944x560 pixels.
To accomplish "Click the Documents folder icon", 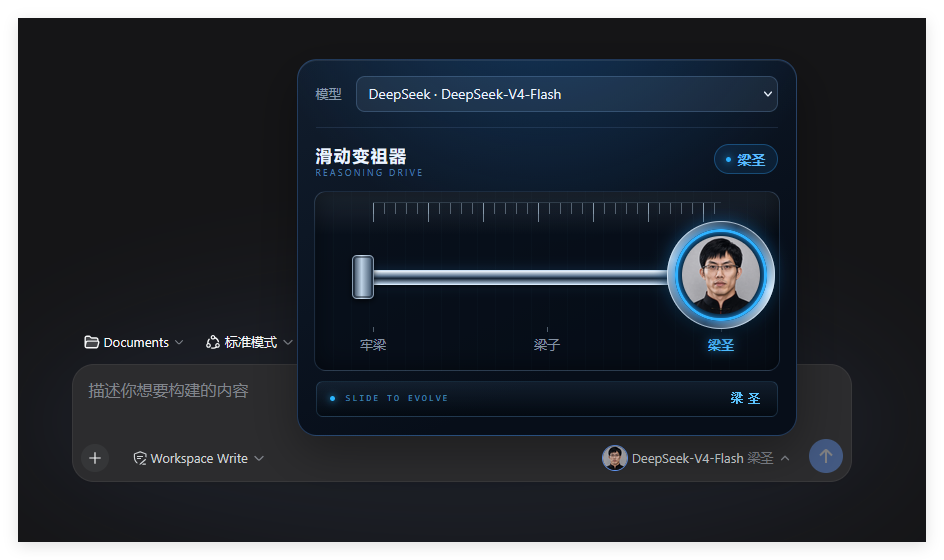I will (x=92, y=342).
